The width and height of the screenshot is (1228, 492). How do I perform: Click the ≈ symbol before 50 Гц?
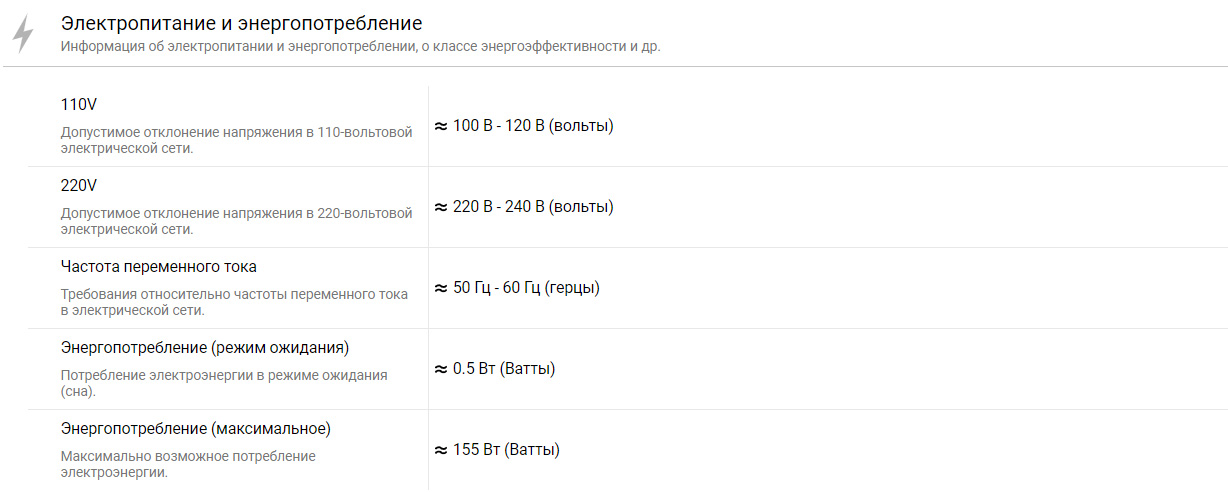pyautogui.click(x=440, y=289)
